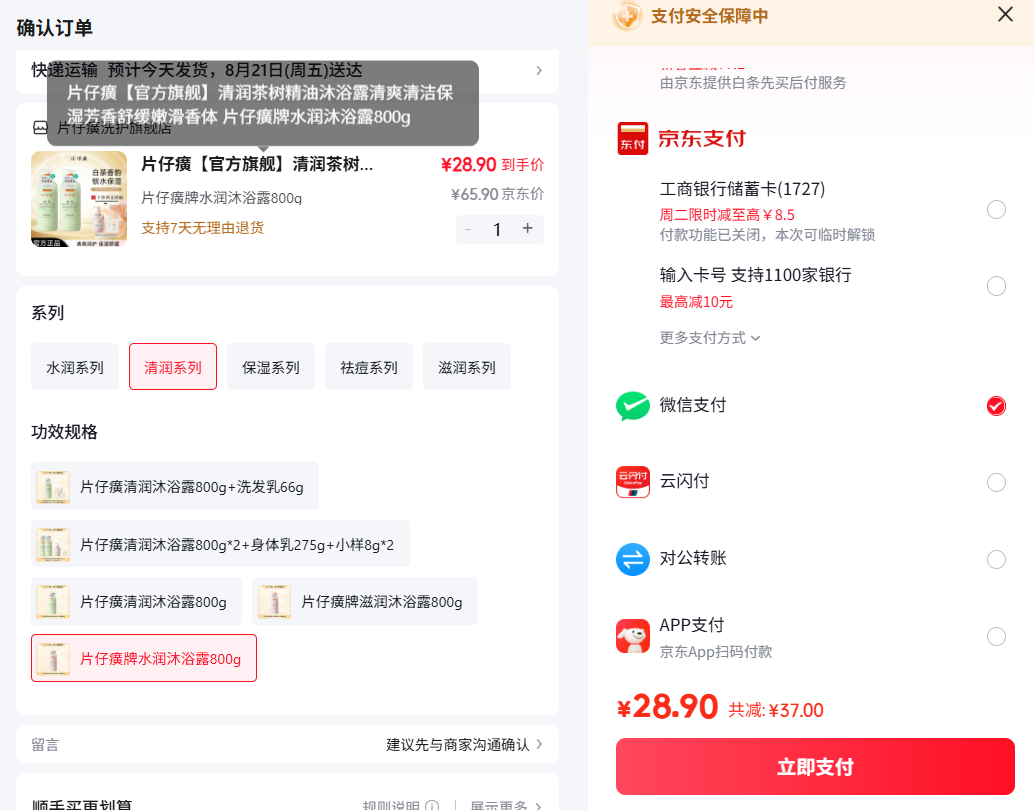This screenshot has height=810, width=1034.
Task: Click the JD APP支付 dog icon
Action: (632, 636)
